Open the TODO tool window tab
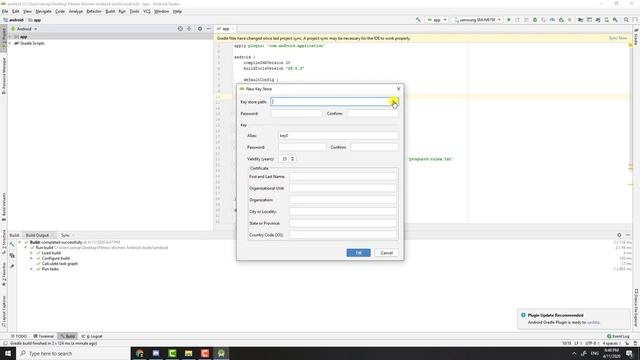 pyautogui.click(x=19, y=336)
